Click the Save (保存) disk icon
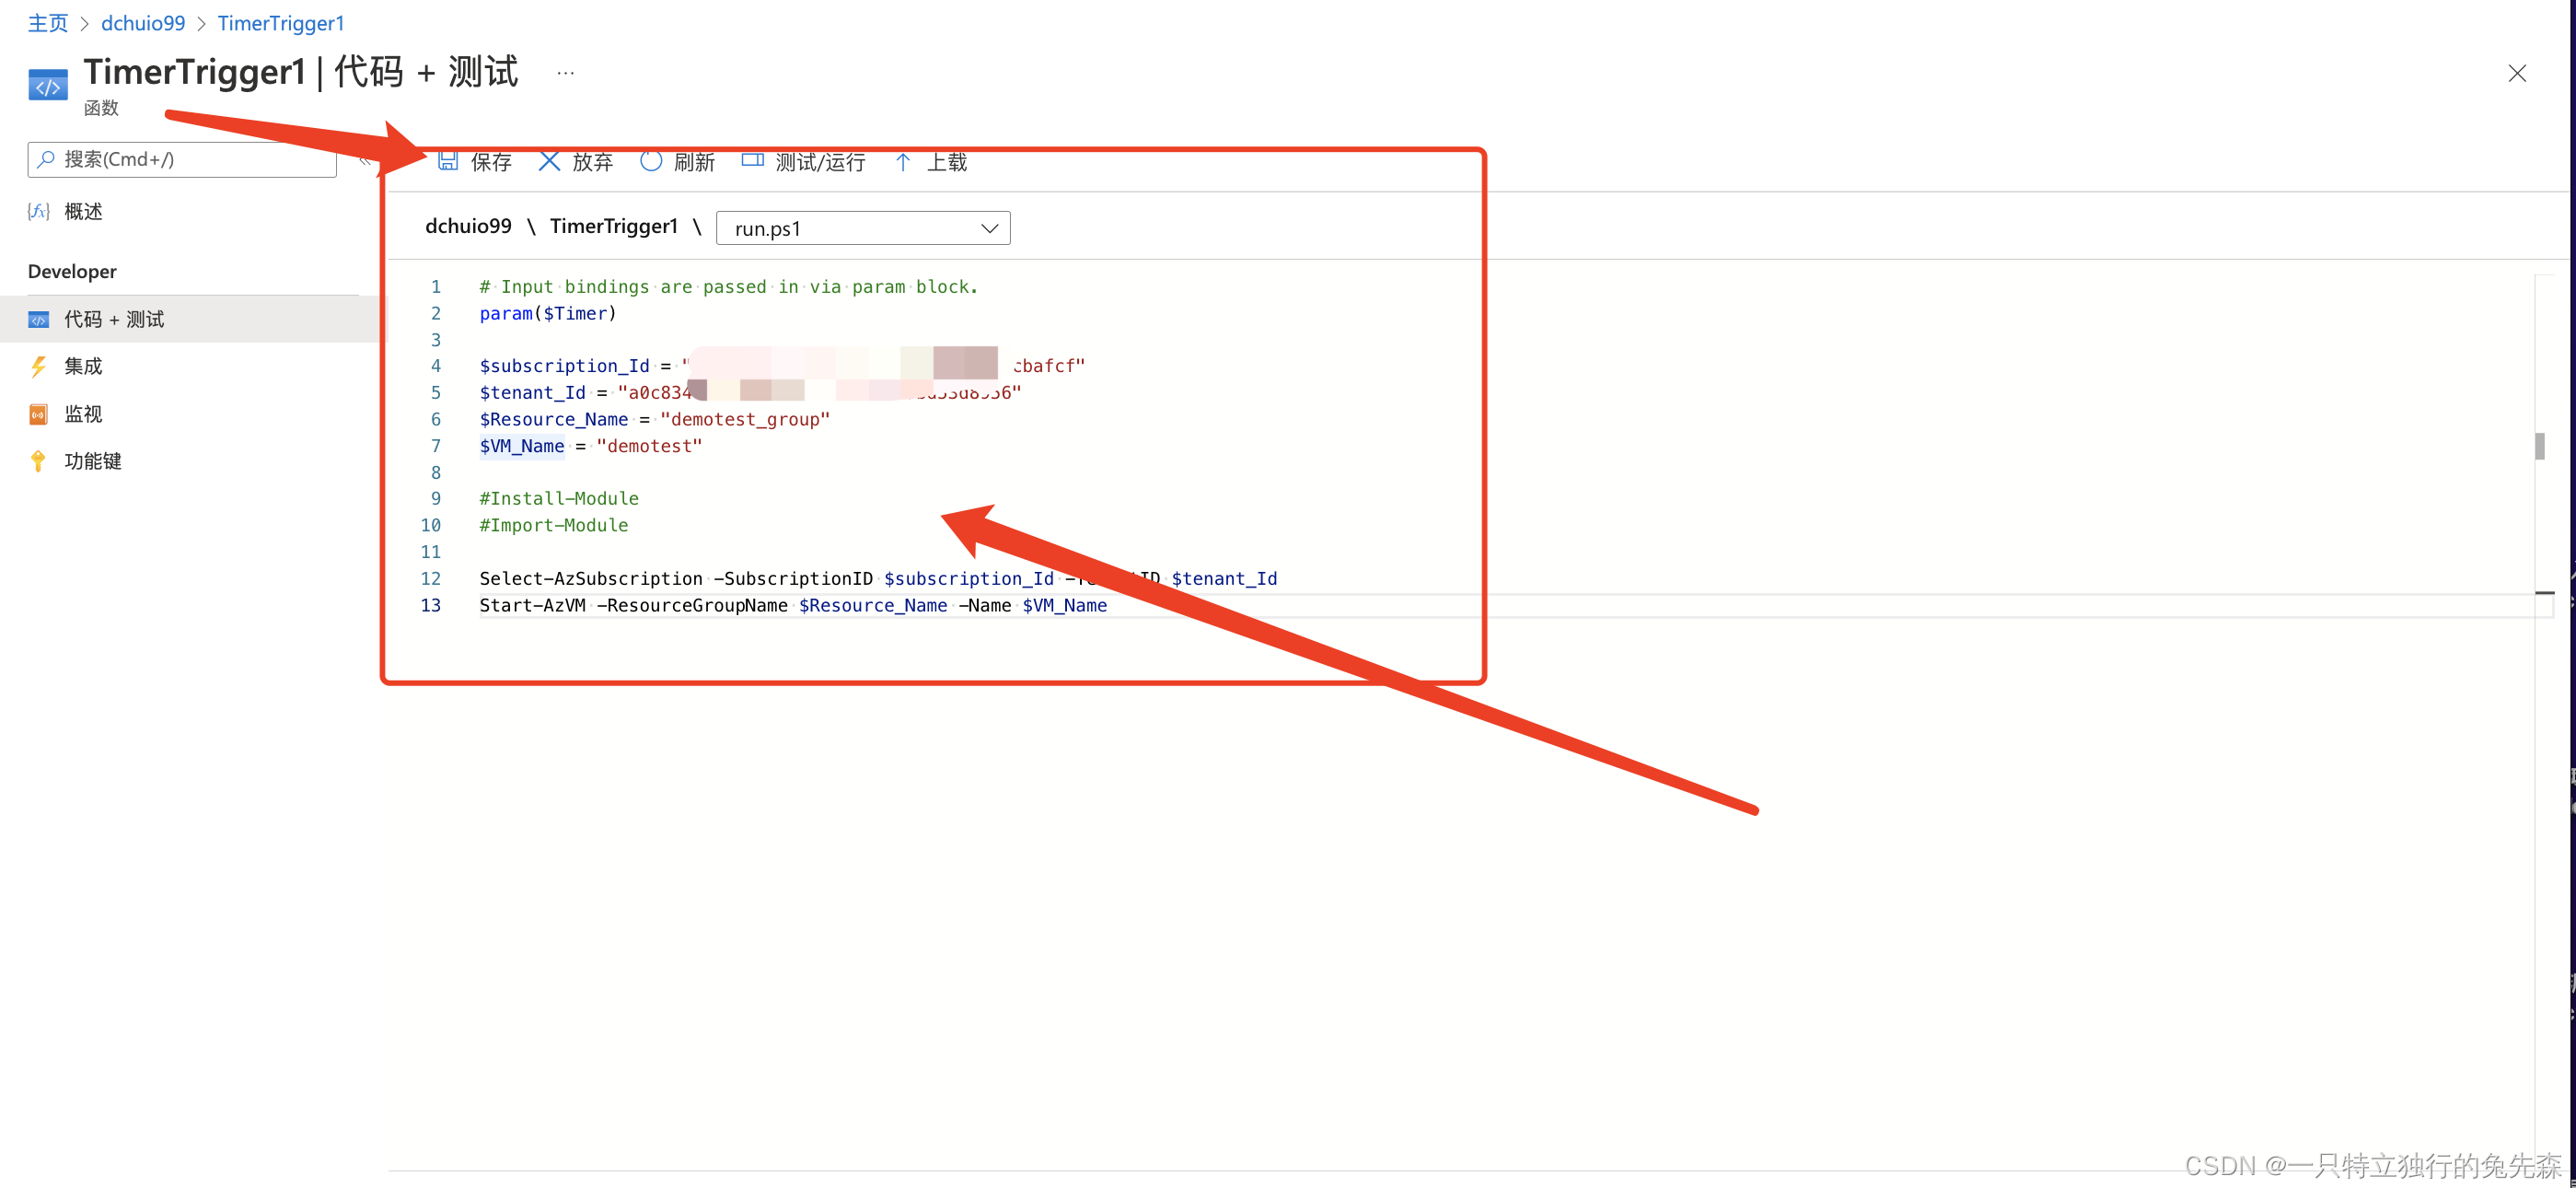Viewport: 2576px width, 1188px height. pyautogui.click(x=448, y=161)
